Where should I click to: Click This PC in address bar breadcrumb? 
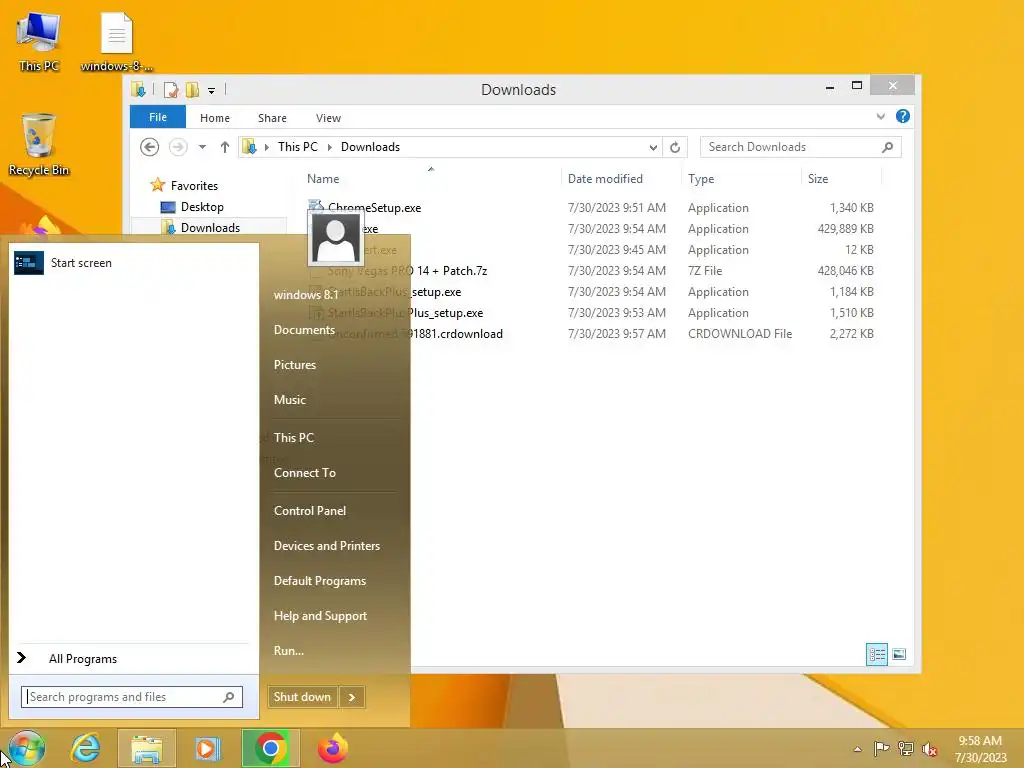coord(298,147)
